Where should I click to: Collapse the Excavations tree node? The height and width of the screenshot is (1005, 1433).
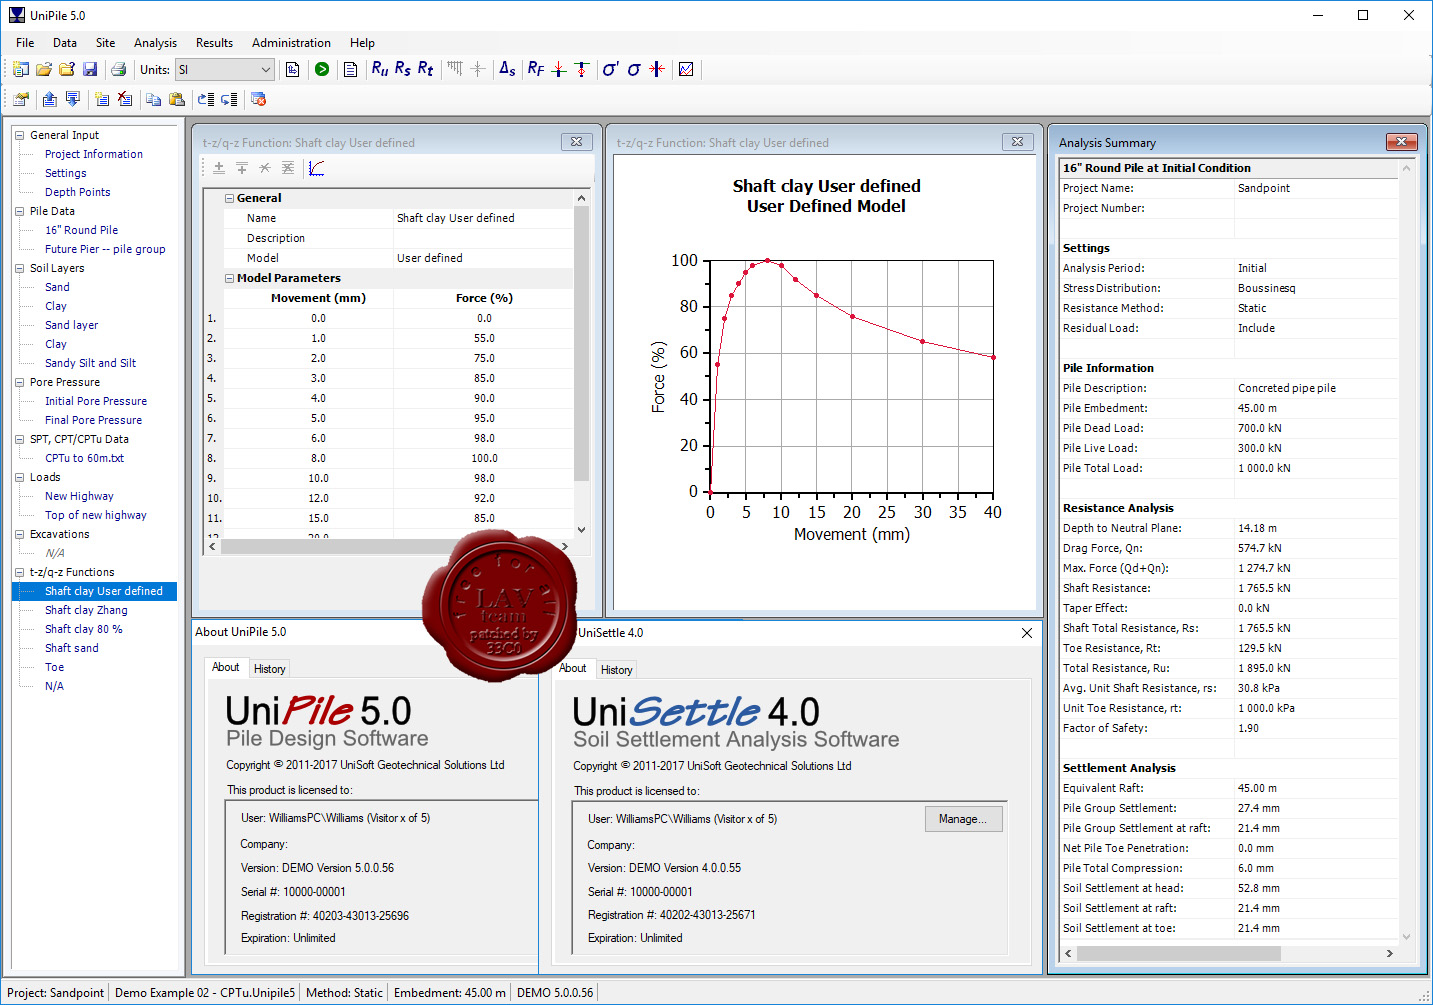point(19,534)
